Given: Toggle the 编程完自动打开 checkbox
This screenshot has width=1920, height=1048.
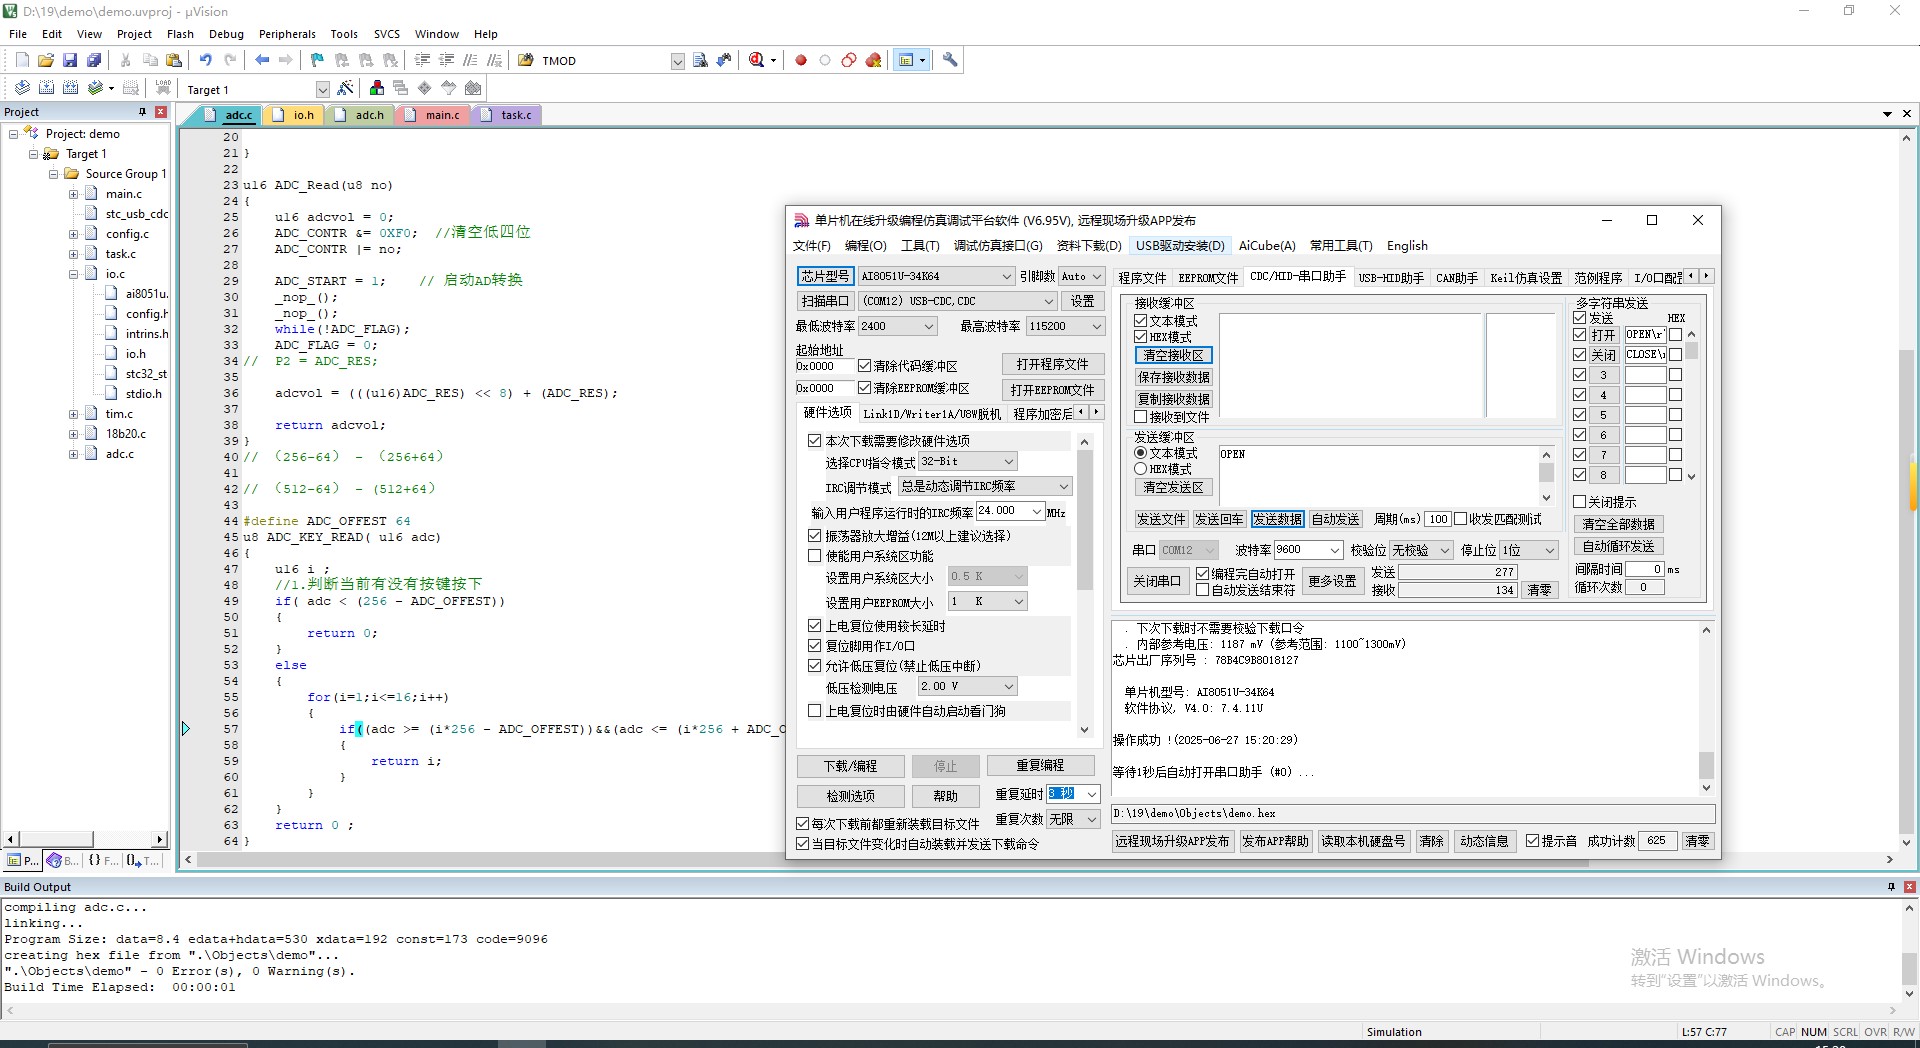Looking at the screenshot, I should pyautogui.click(x=1202, y=574).
